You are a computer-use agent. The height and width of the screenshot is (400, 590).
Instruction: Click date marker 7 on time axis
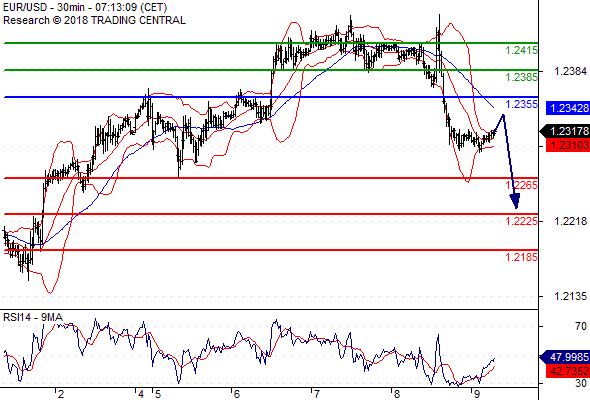pos(316,394)
